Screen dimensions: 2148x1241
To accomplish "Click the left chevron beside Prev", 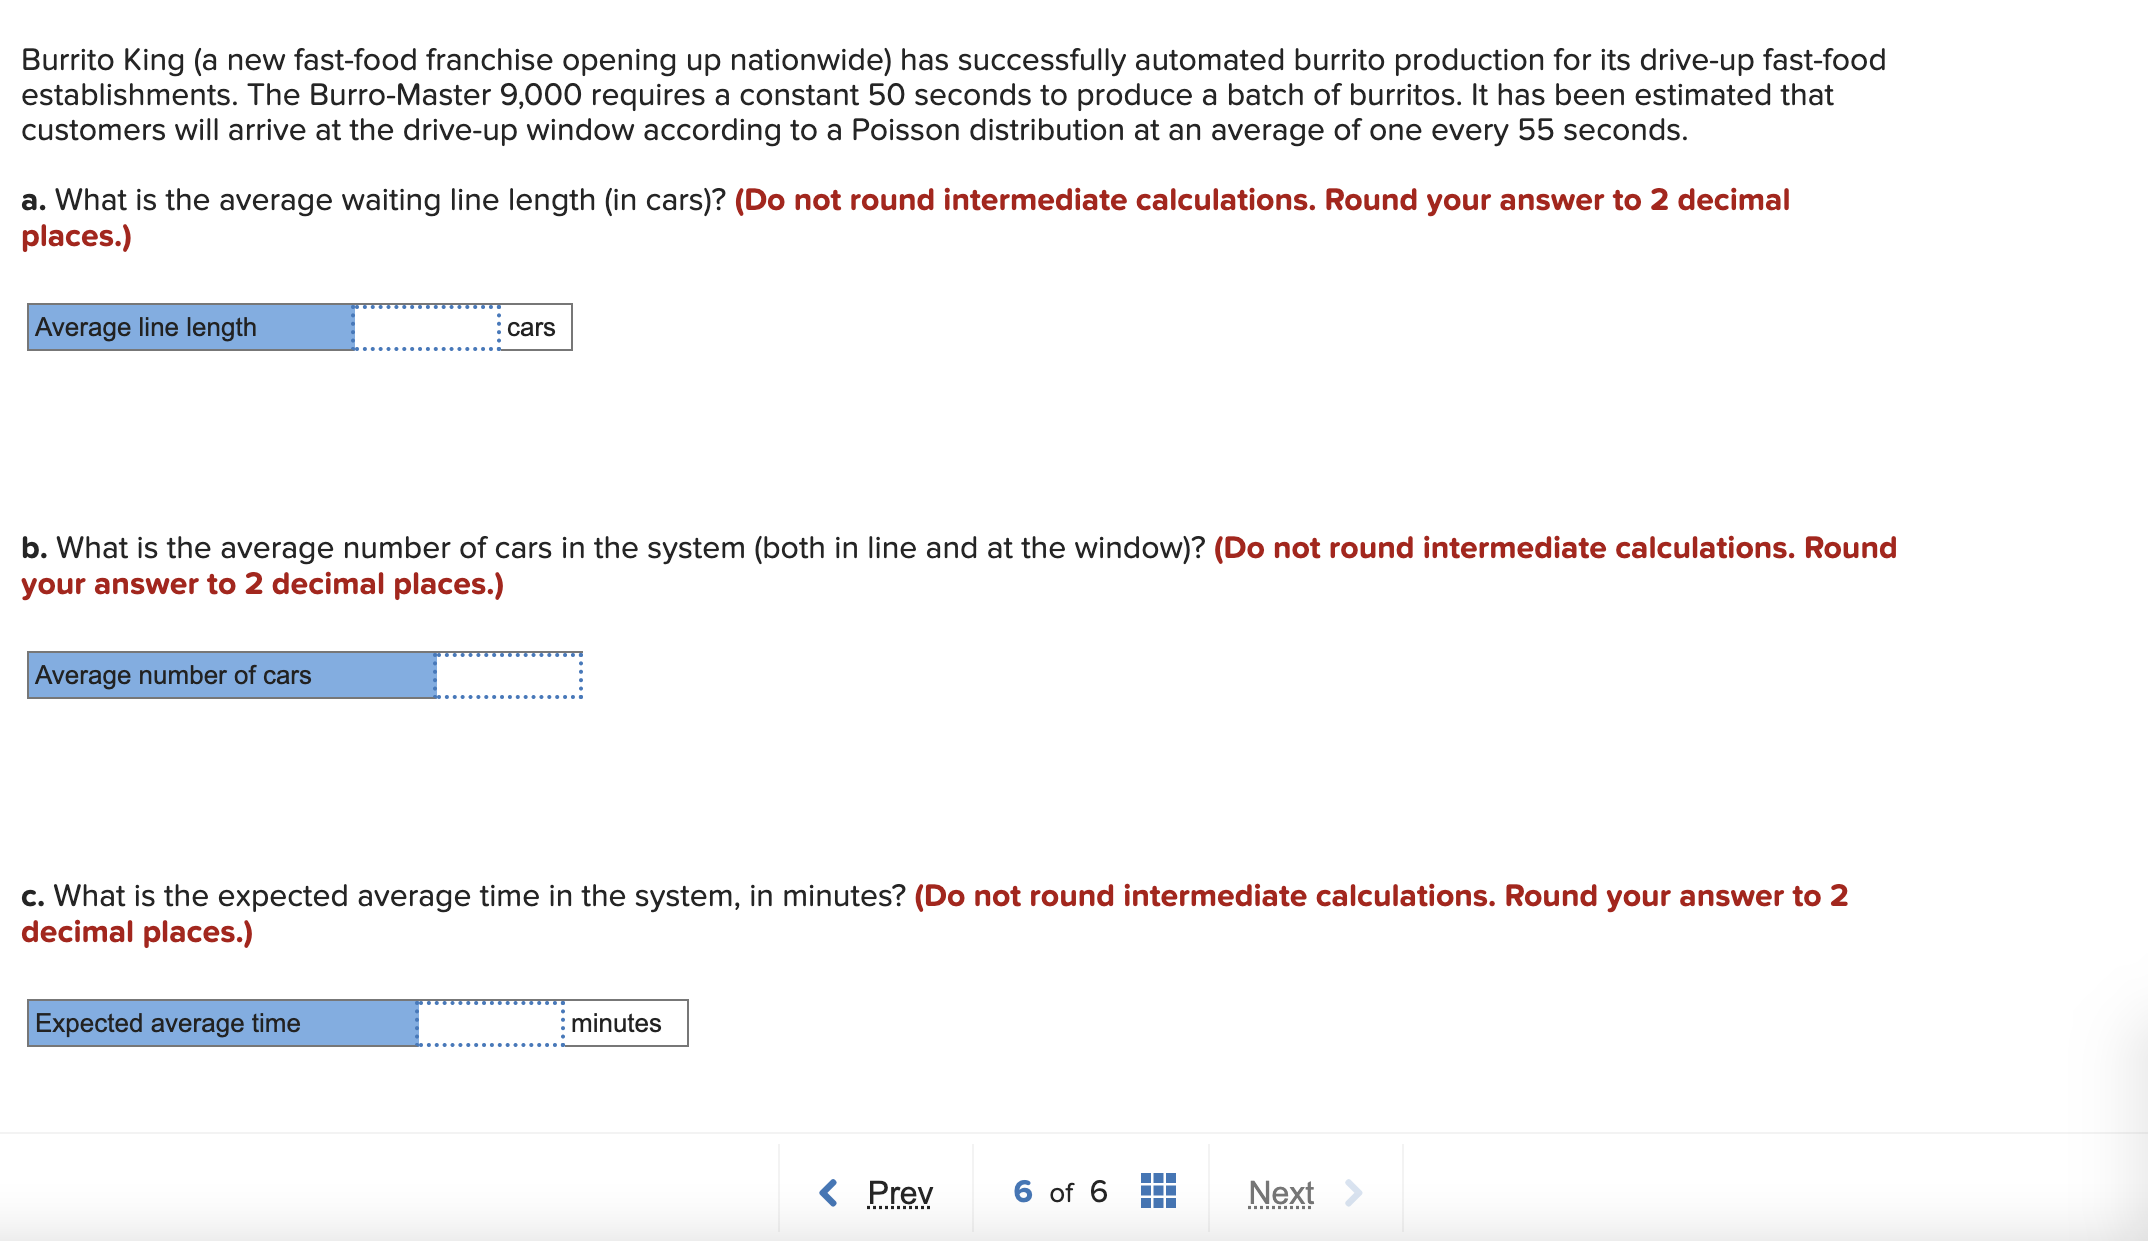I will 828,1192.
